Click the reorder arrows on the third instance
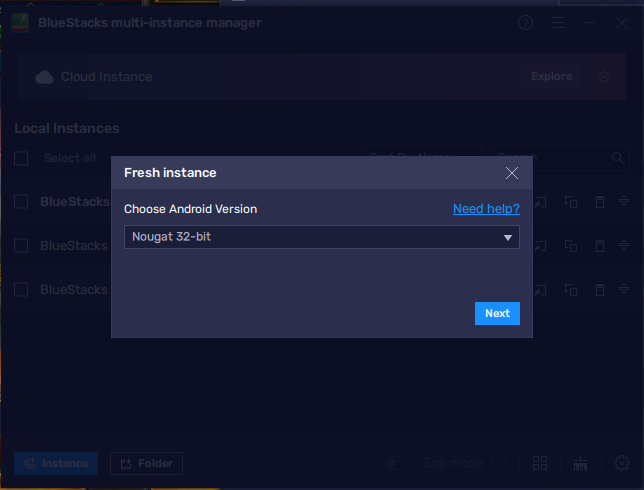Viewport: 644px width, 490px height. pos(623,290)
